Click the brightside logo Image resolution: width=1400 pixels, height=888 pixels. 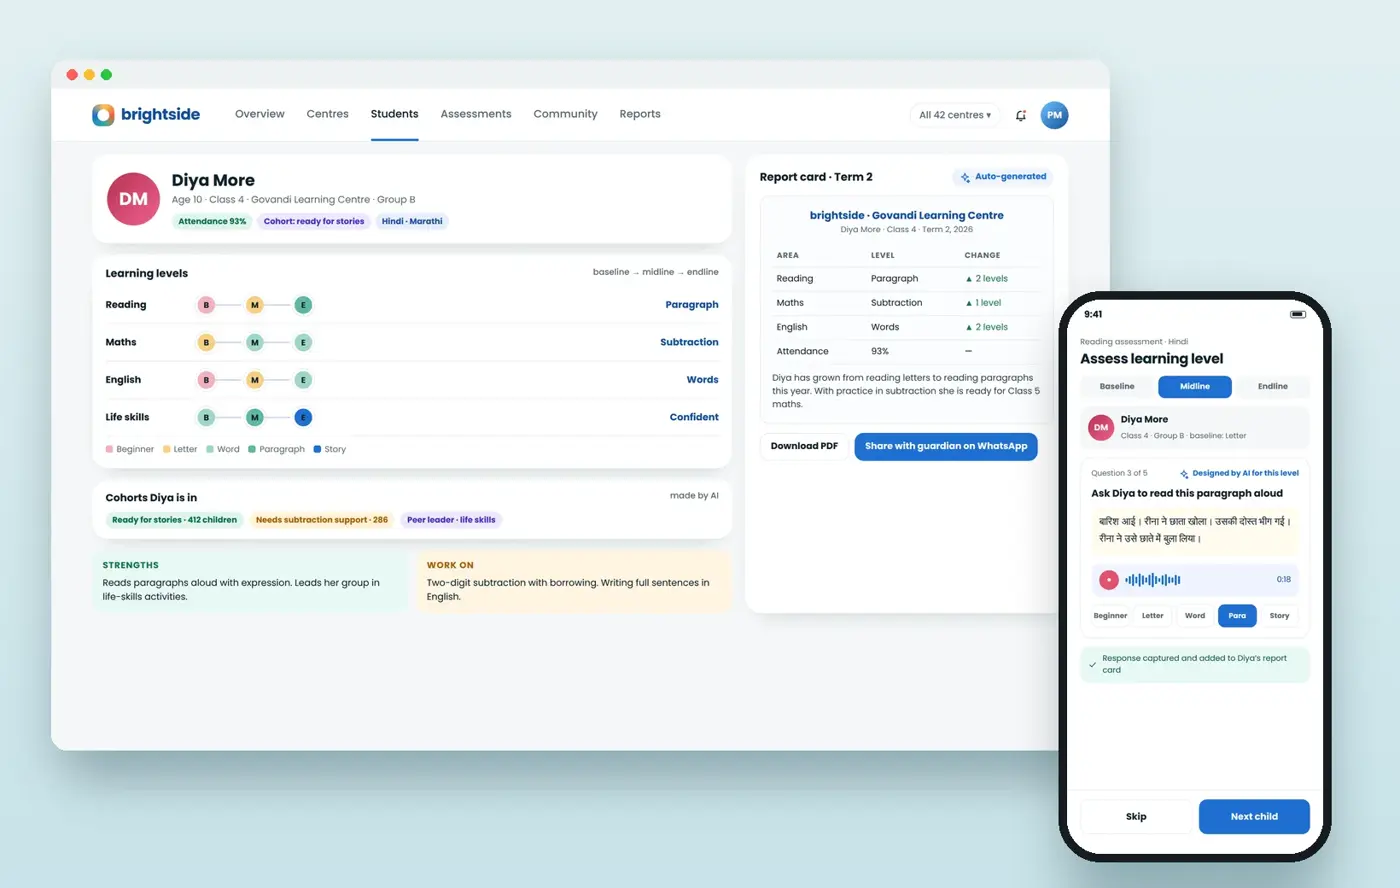coord(146,115)
